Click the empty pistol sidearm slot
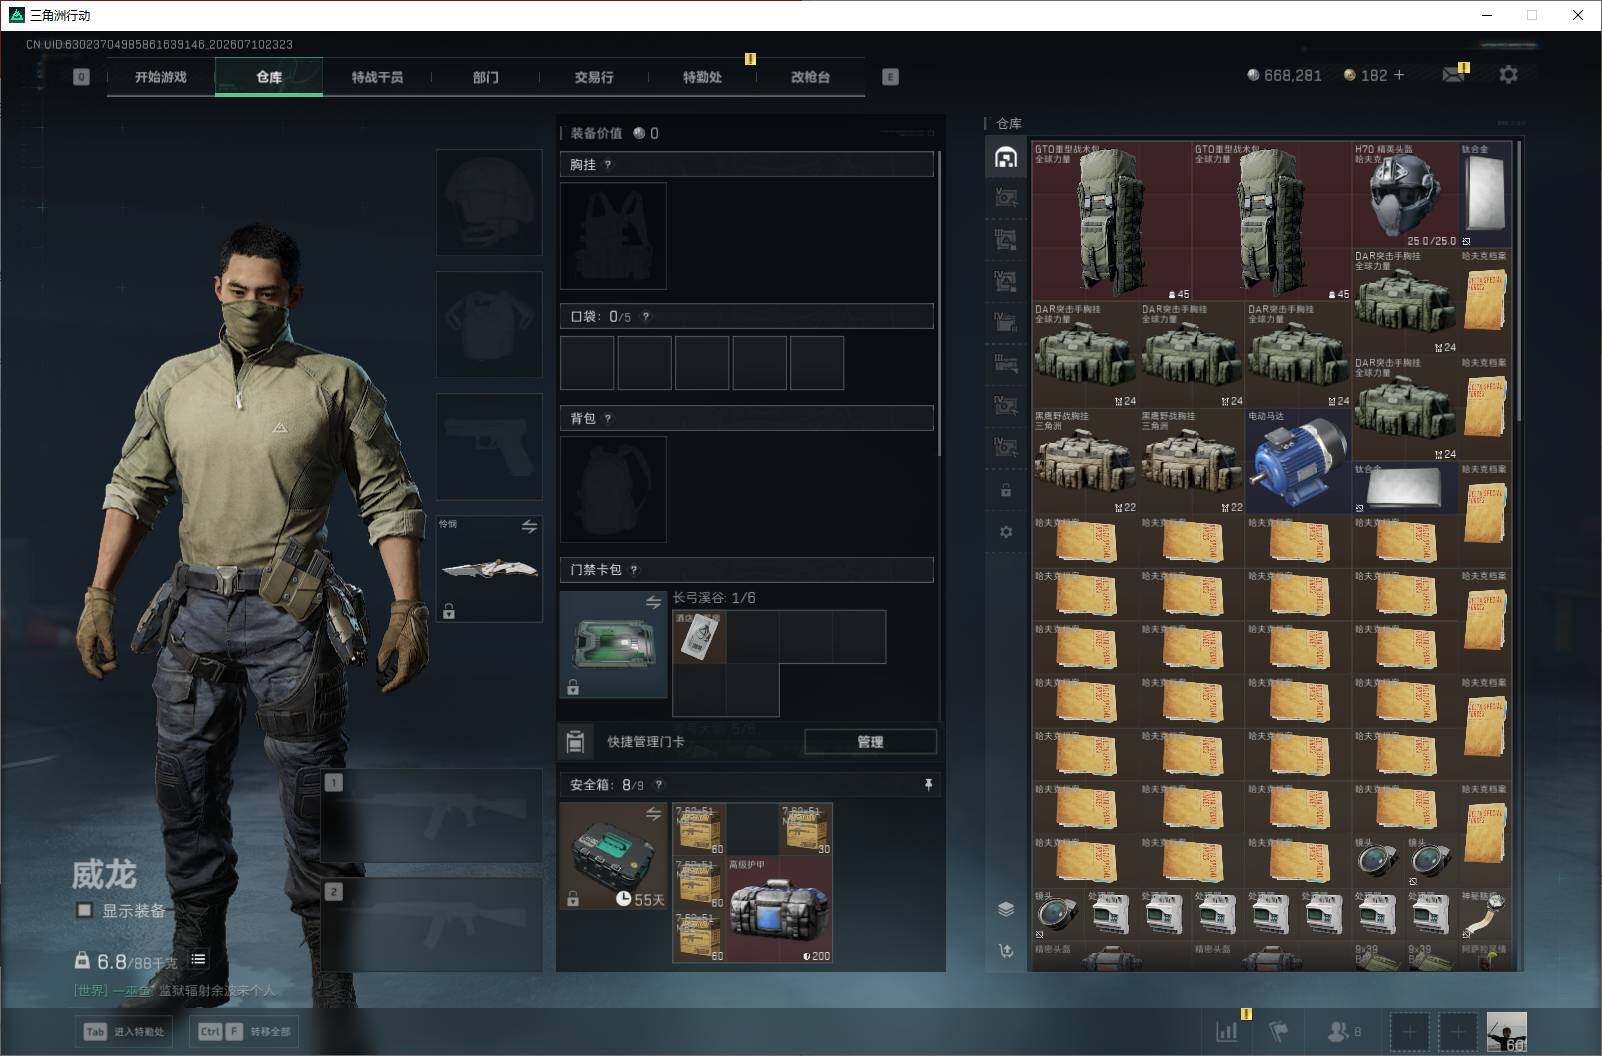 (x=489, y=446)
